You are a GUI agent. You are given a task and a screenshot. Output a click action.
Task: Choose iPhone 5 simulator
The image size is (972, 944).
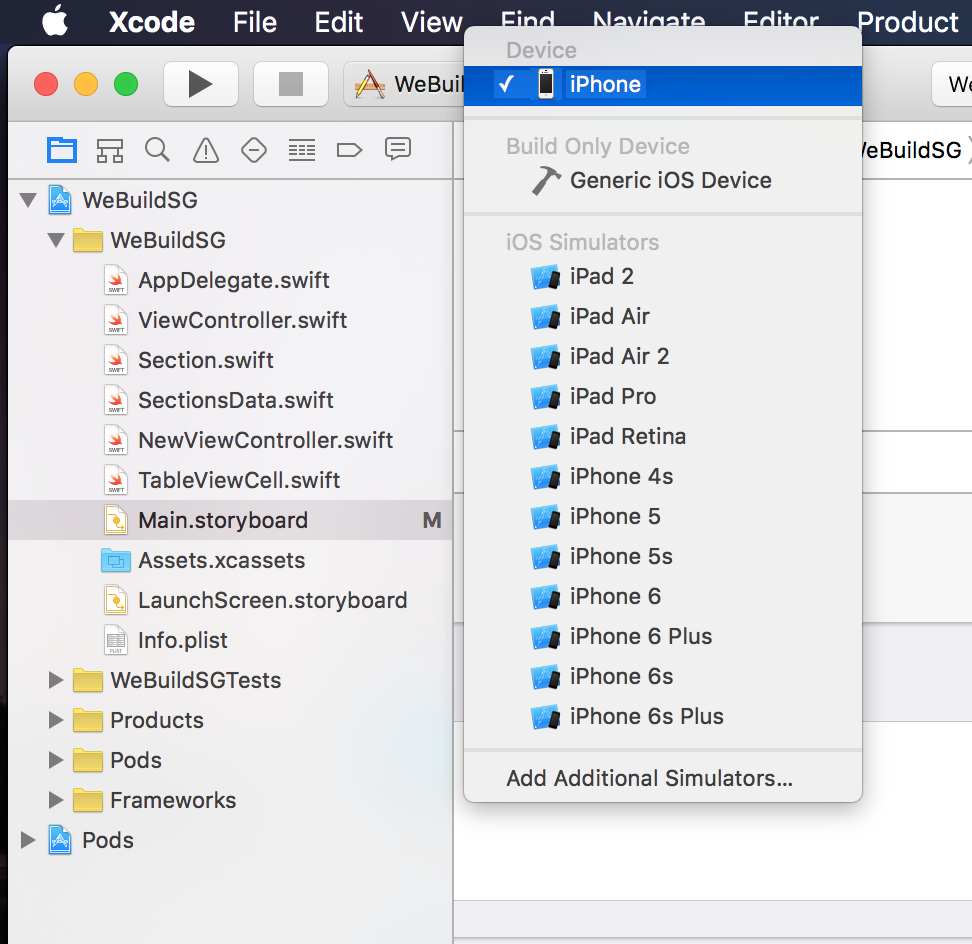point(663,516)
